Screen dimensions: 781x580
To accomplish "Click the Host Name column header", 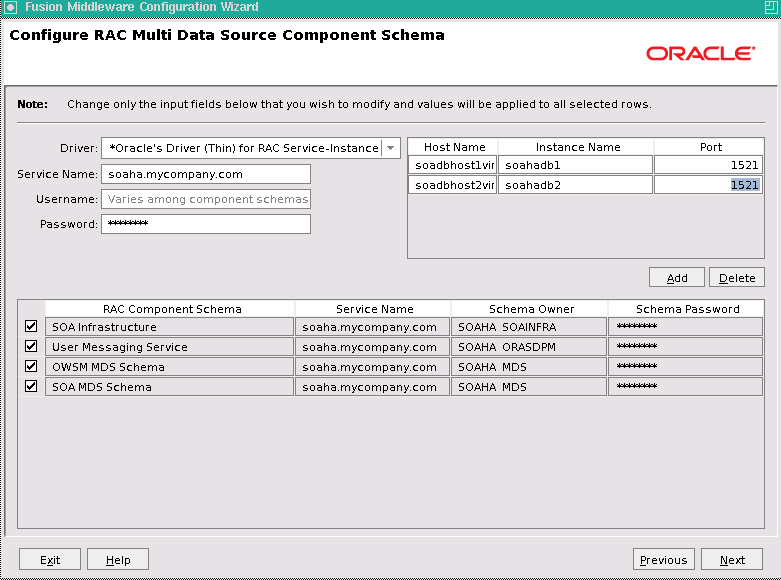I will [454, 147].
